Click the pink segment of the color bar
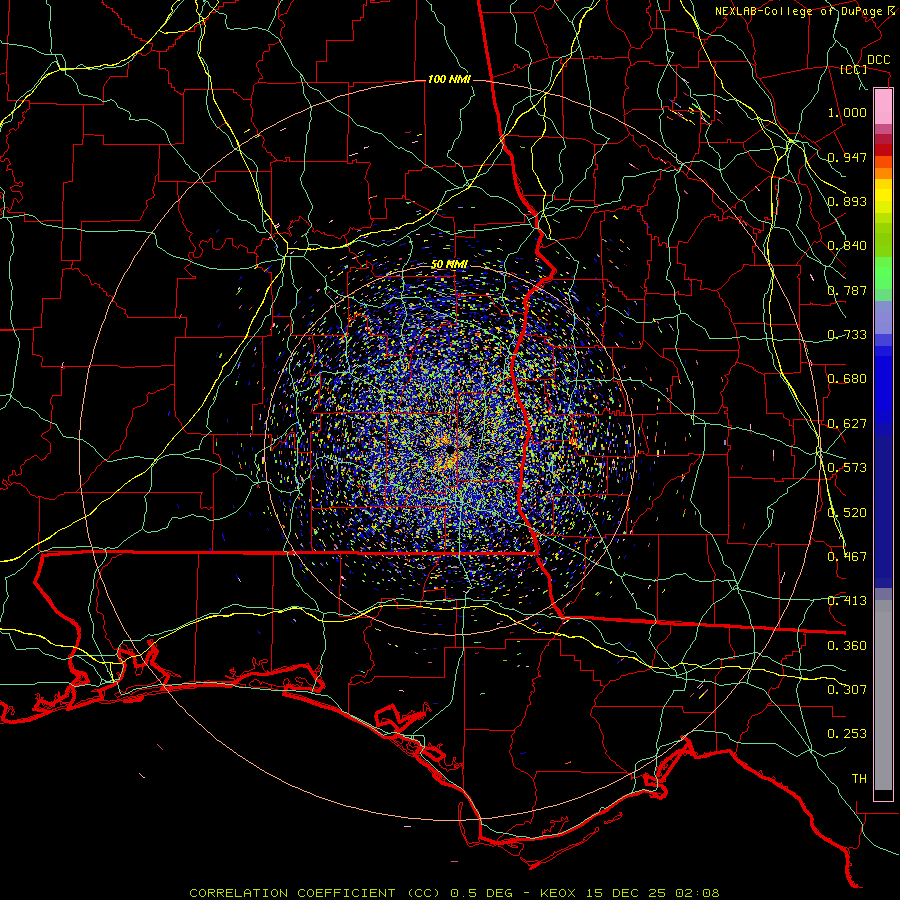This screenshot has width=900, height=900. point(883,106)
